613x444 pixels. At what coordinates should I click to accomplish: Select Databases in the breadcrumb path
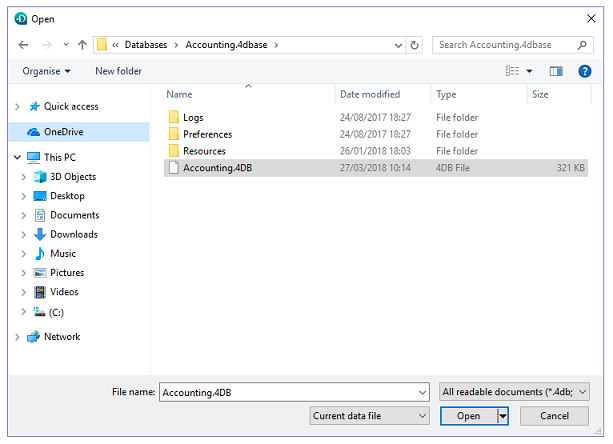click(x=146, y=45)
